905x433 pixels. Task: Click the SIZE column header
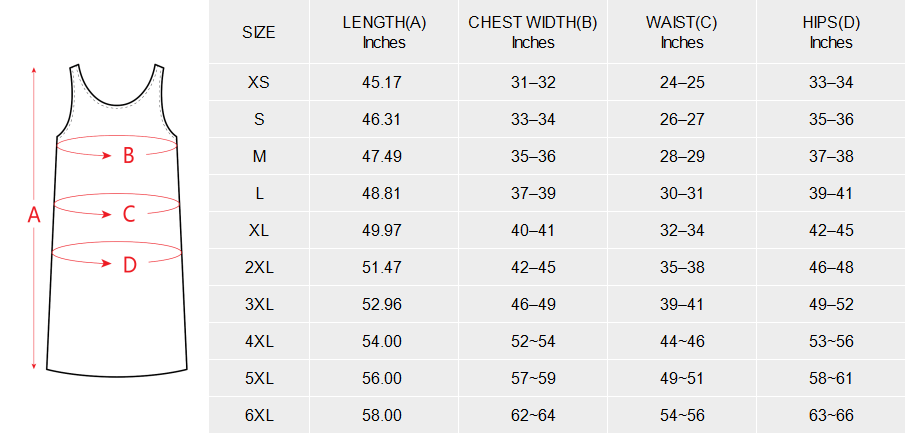(259, 32)
